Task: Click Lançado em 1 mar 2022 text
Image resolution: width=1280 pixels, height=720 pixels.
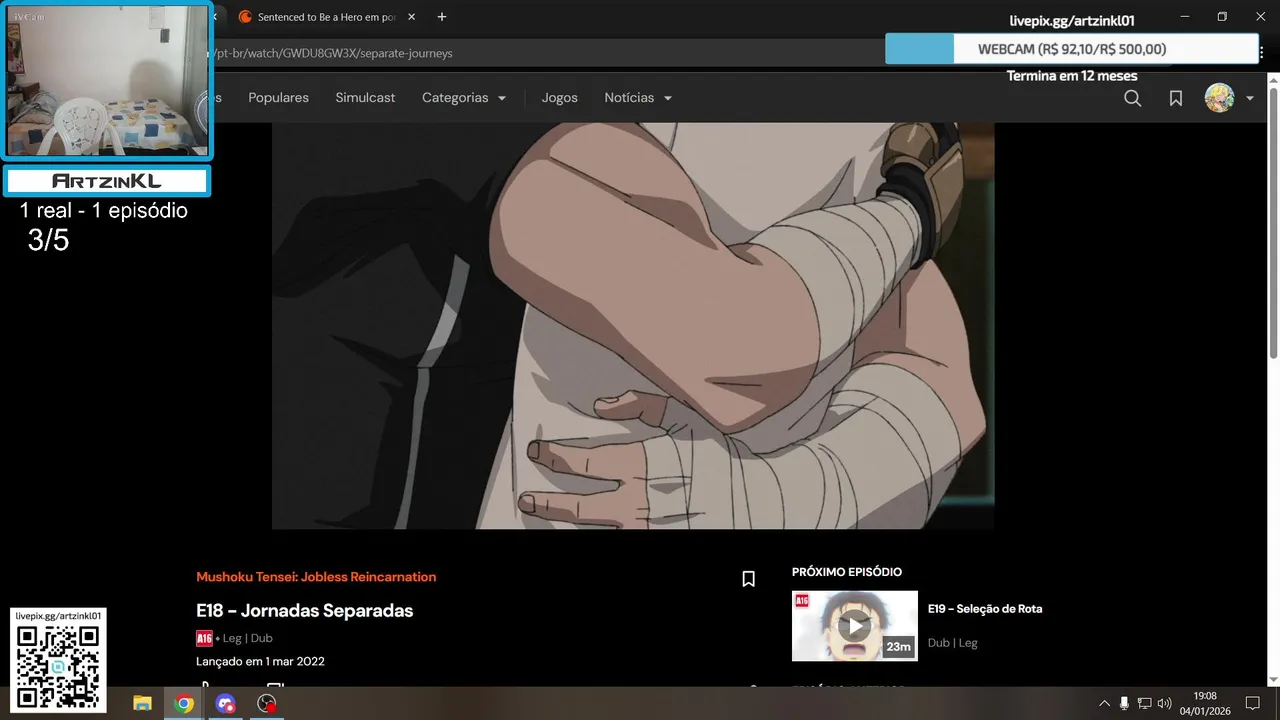Action: tap(260, 661)
